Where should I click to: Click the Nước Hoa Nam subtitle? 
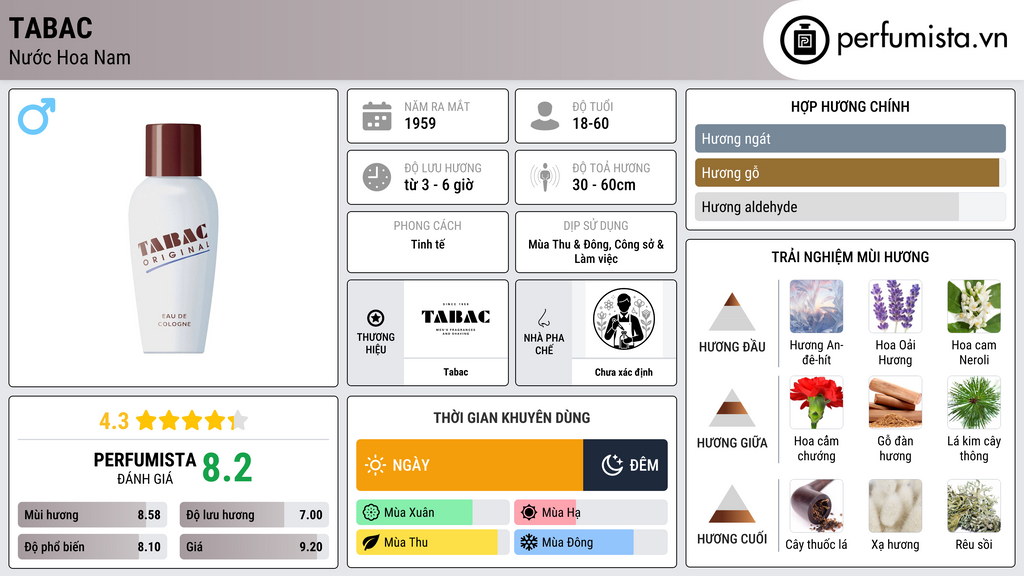(x=70, y=58)
